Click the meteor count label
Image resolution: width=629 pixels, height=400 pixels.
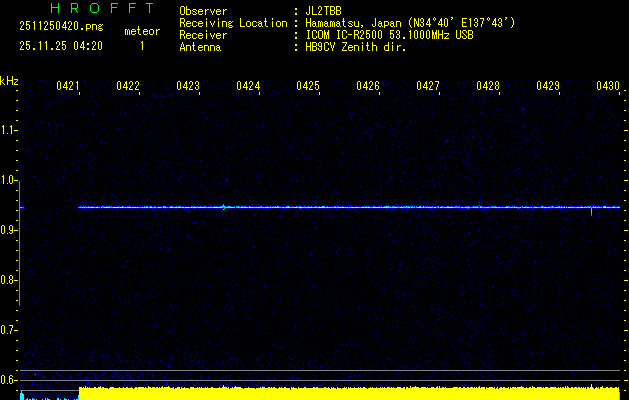(141, 32)
